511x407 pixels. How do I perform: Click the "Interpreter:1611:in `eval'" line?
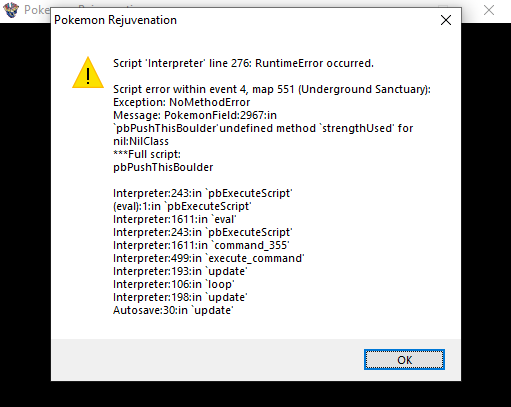point(174,219)
